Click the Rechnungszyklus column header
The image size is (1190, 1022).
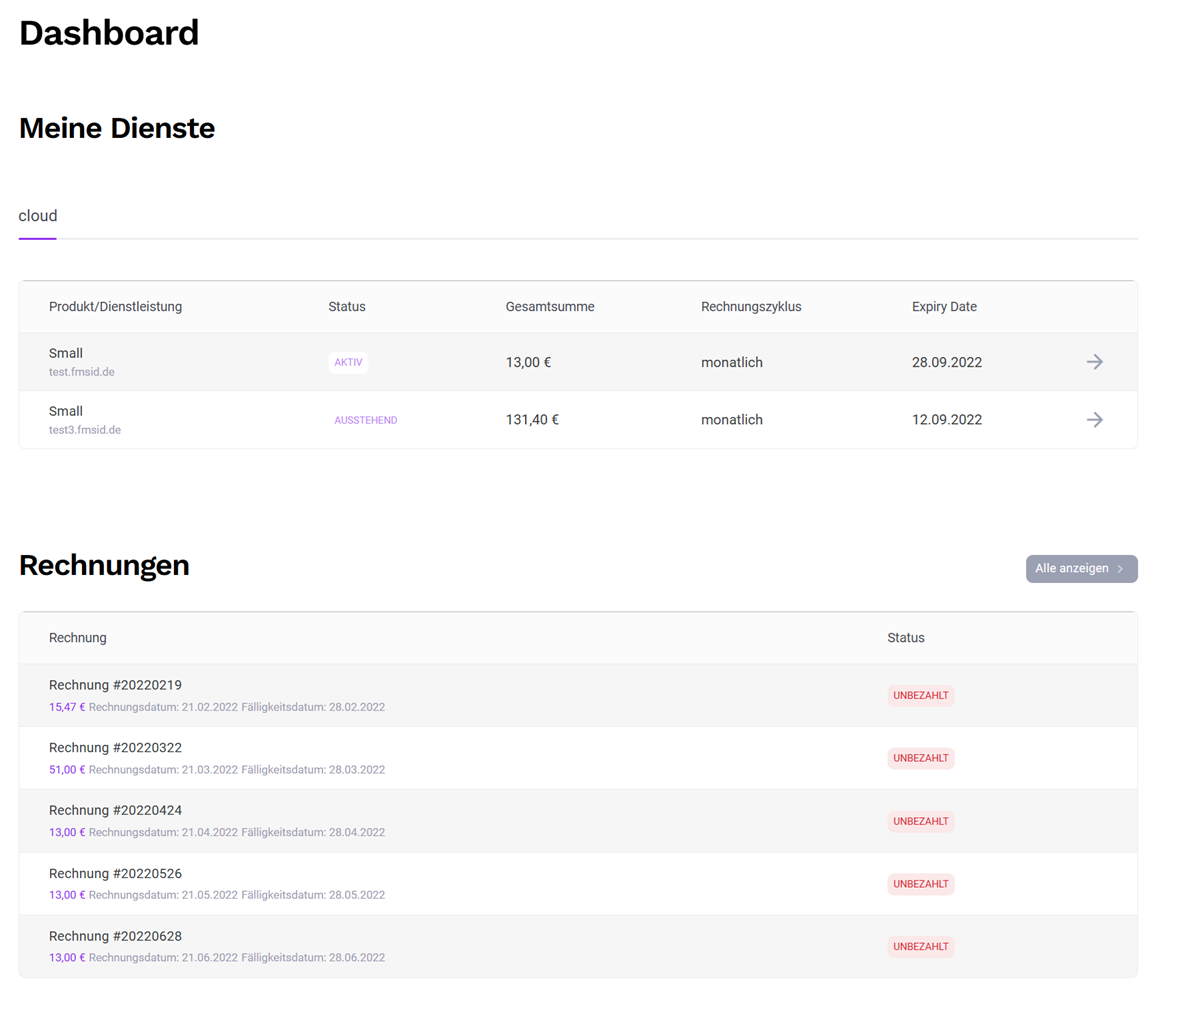[x=751, y=306]
